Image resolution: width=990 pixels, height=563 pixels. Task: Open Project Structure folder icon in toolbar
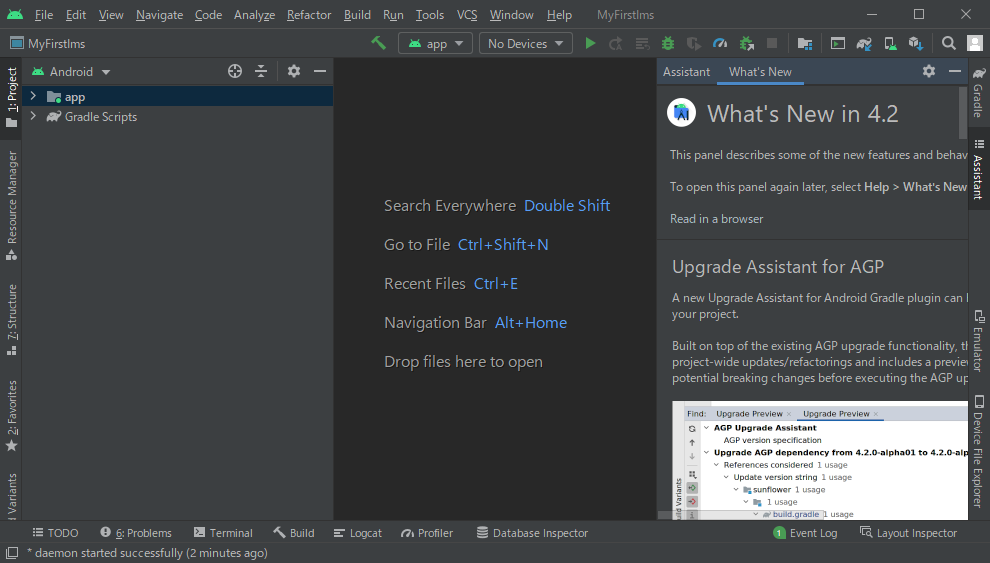tap(804, 43)
